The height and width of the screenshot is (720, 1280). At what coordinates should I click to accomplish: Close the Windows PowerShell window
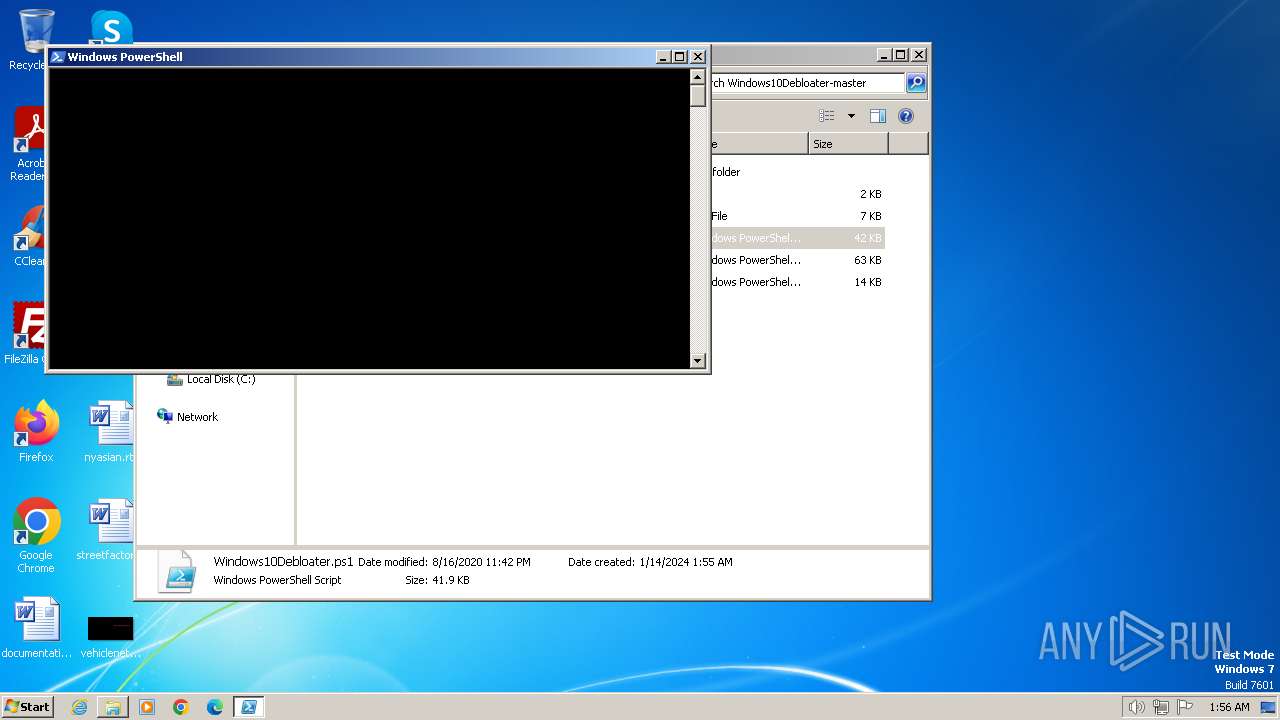tap(698, 57)
